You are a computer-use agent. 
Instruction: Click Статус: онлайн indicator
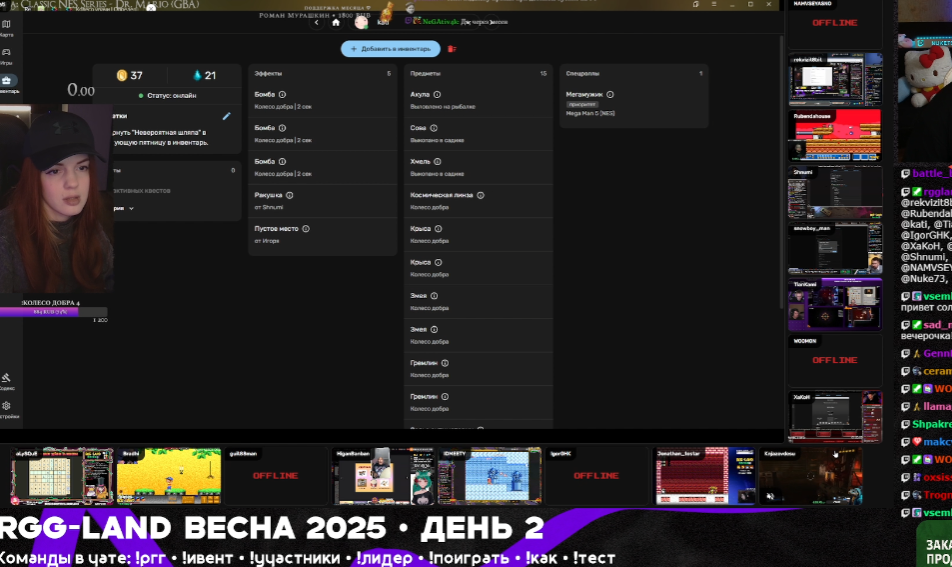click(167, 95)
